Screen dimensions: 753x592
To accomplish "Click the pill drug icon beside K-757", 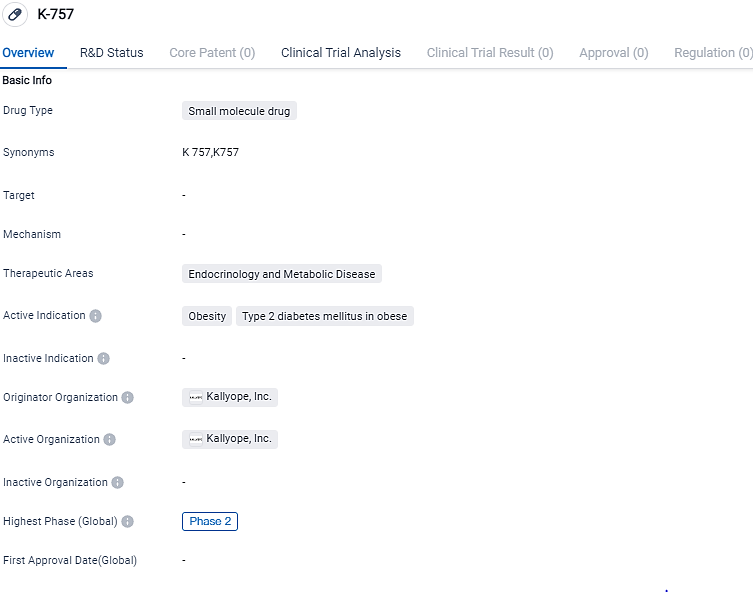I will point(15,15).
